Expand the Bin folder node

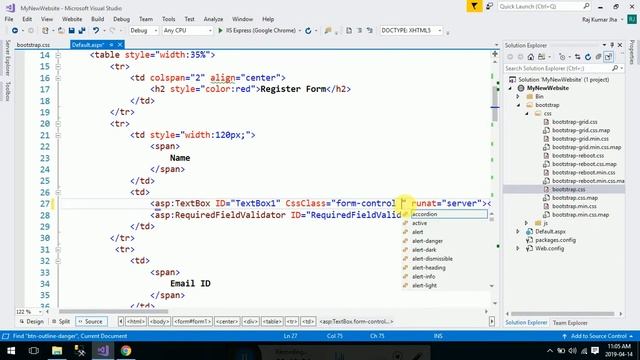pyautogui.click(x=518, y=97)
